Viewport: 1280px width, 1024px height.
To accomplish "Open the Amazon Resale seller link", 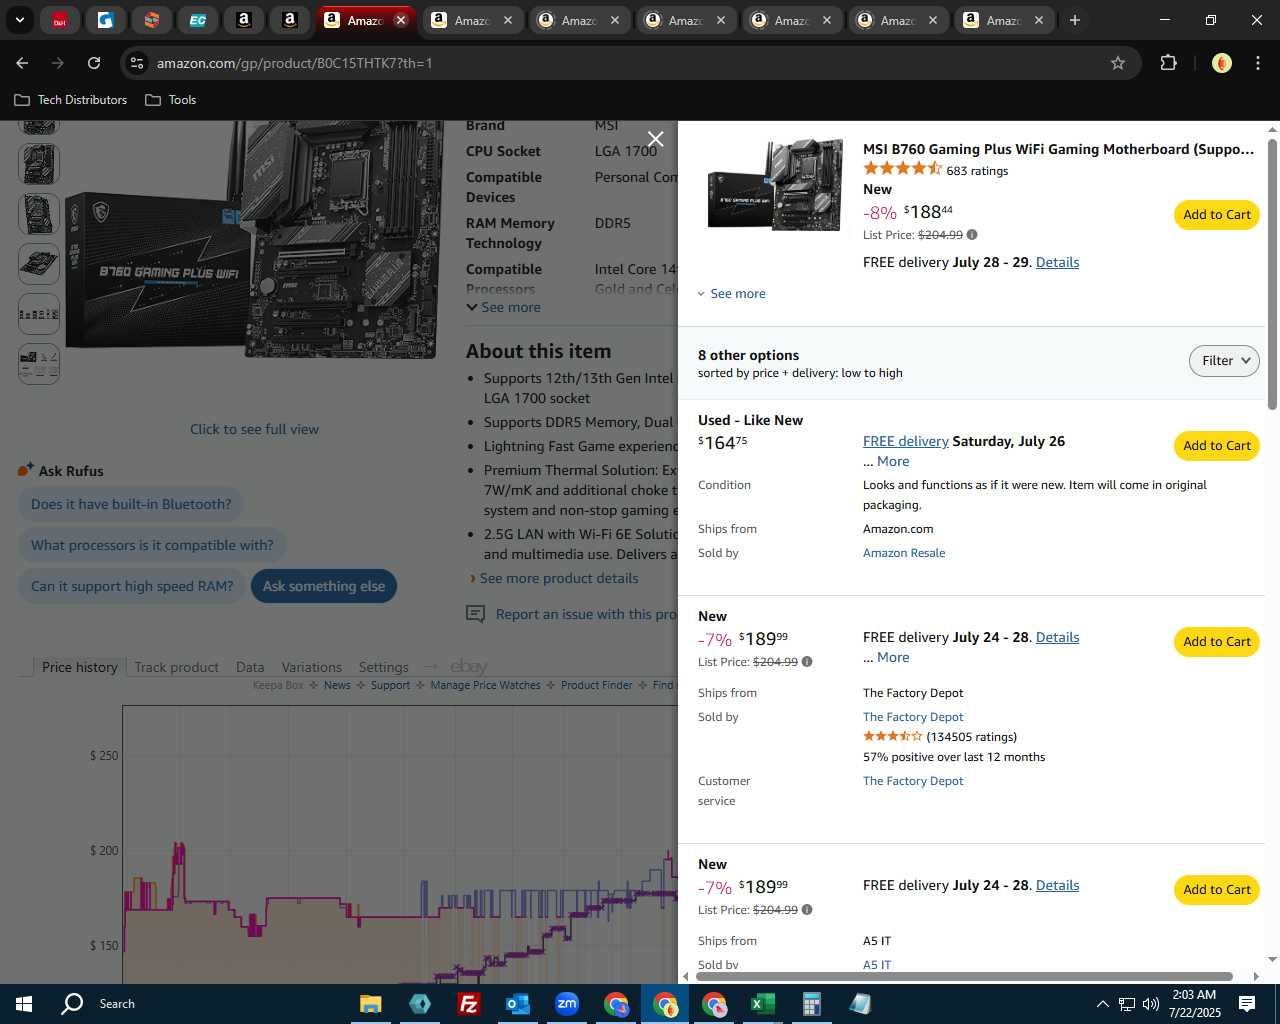I will [904, 553].
